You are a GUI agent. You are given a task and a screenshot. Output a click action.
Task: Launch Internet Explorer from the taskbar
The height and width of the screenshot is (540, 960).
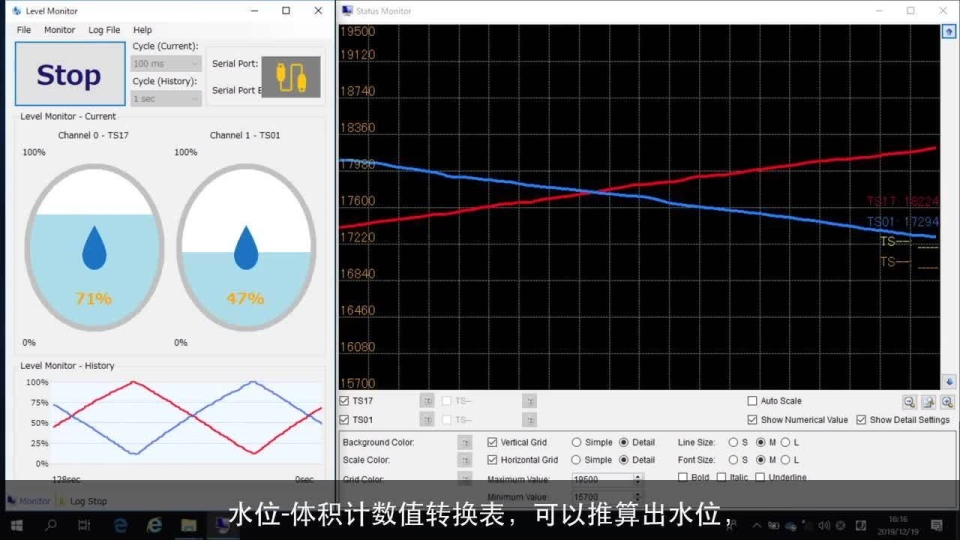coord(154,525)
